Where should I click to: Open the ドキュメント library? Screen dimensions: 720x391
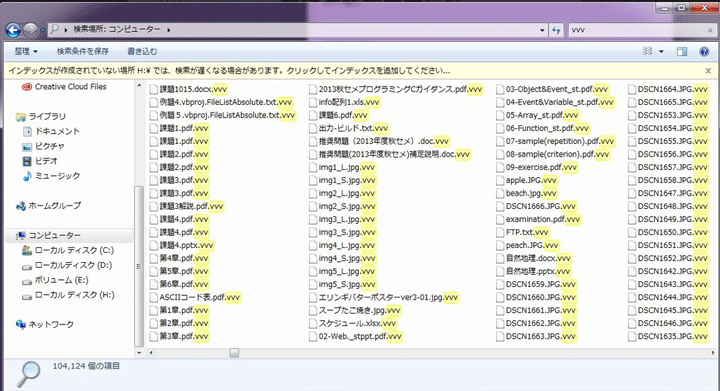(x=51, y=131)
